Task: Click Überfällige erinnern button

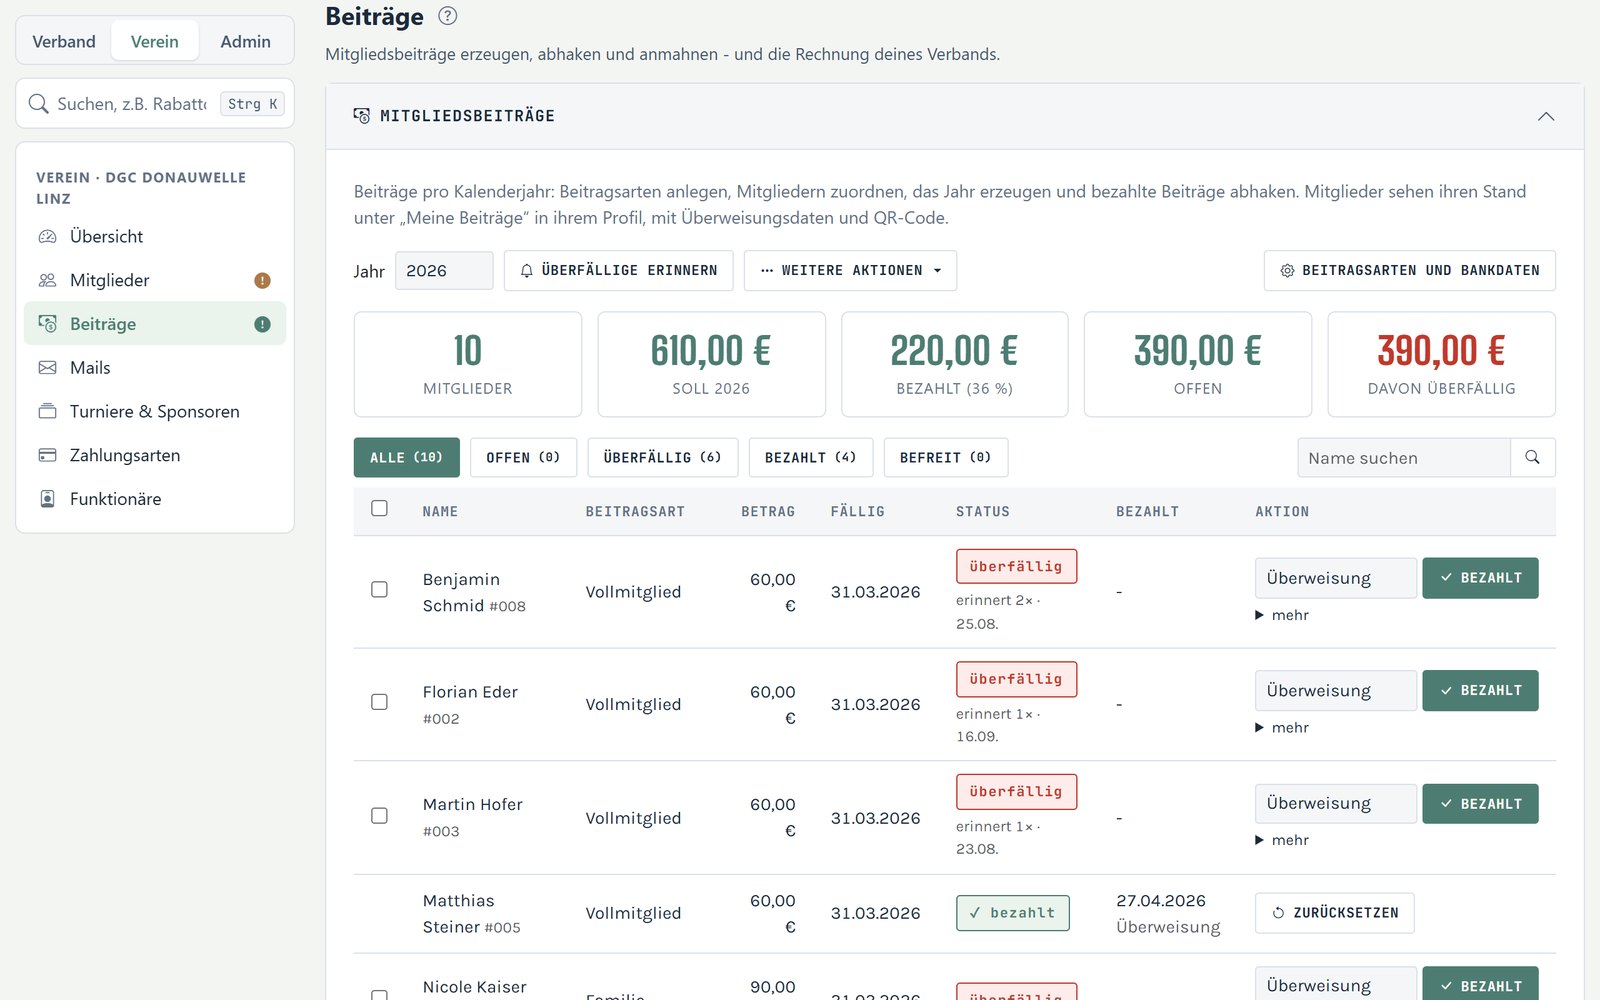Action: [619, 271]
